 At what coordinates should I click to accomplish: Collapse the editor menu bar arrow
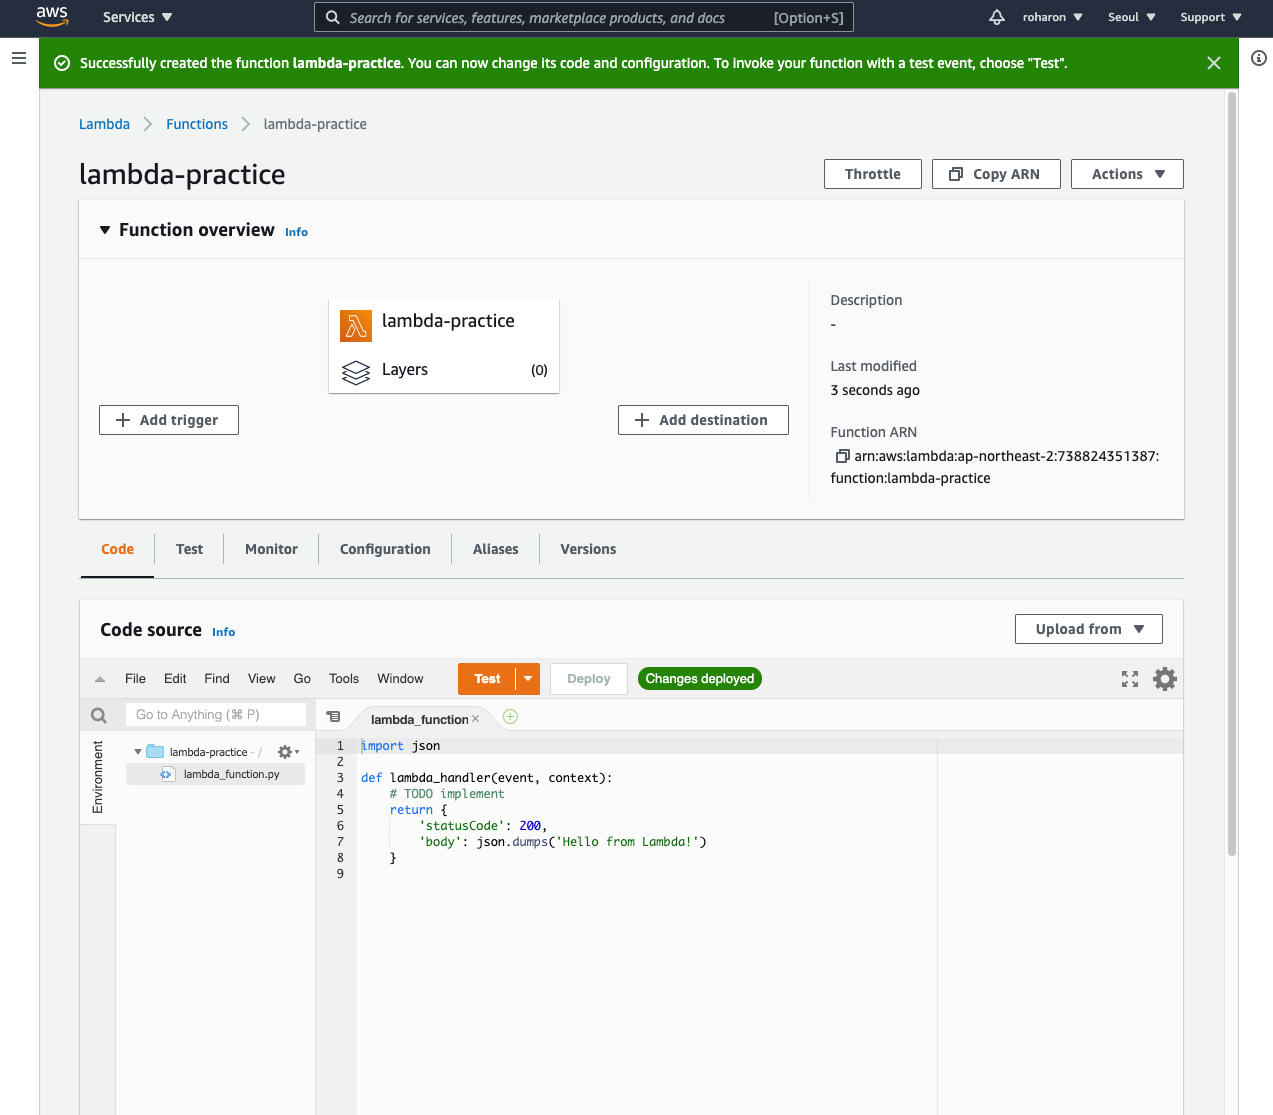(100, 679)
